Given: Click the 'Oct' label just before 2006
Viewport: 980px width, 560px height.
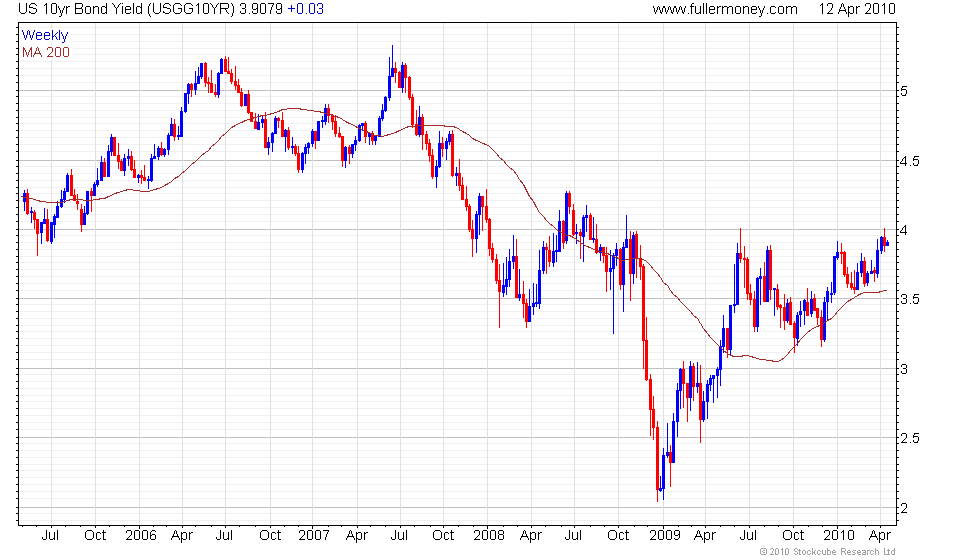Looking at the screenshot, I should pyautogui.click(x=95, y=536).
